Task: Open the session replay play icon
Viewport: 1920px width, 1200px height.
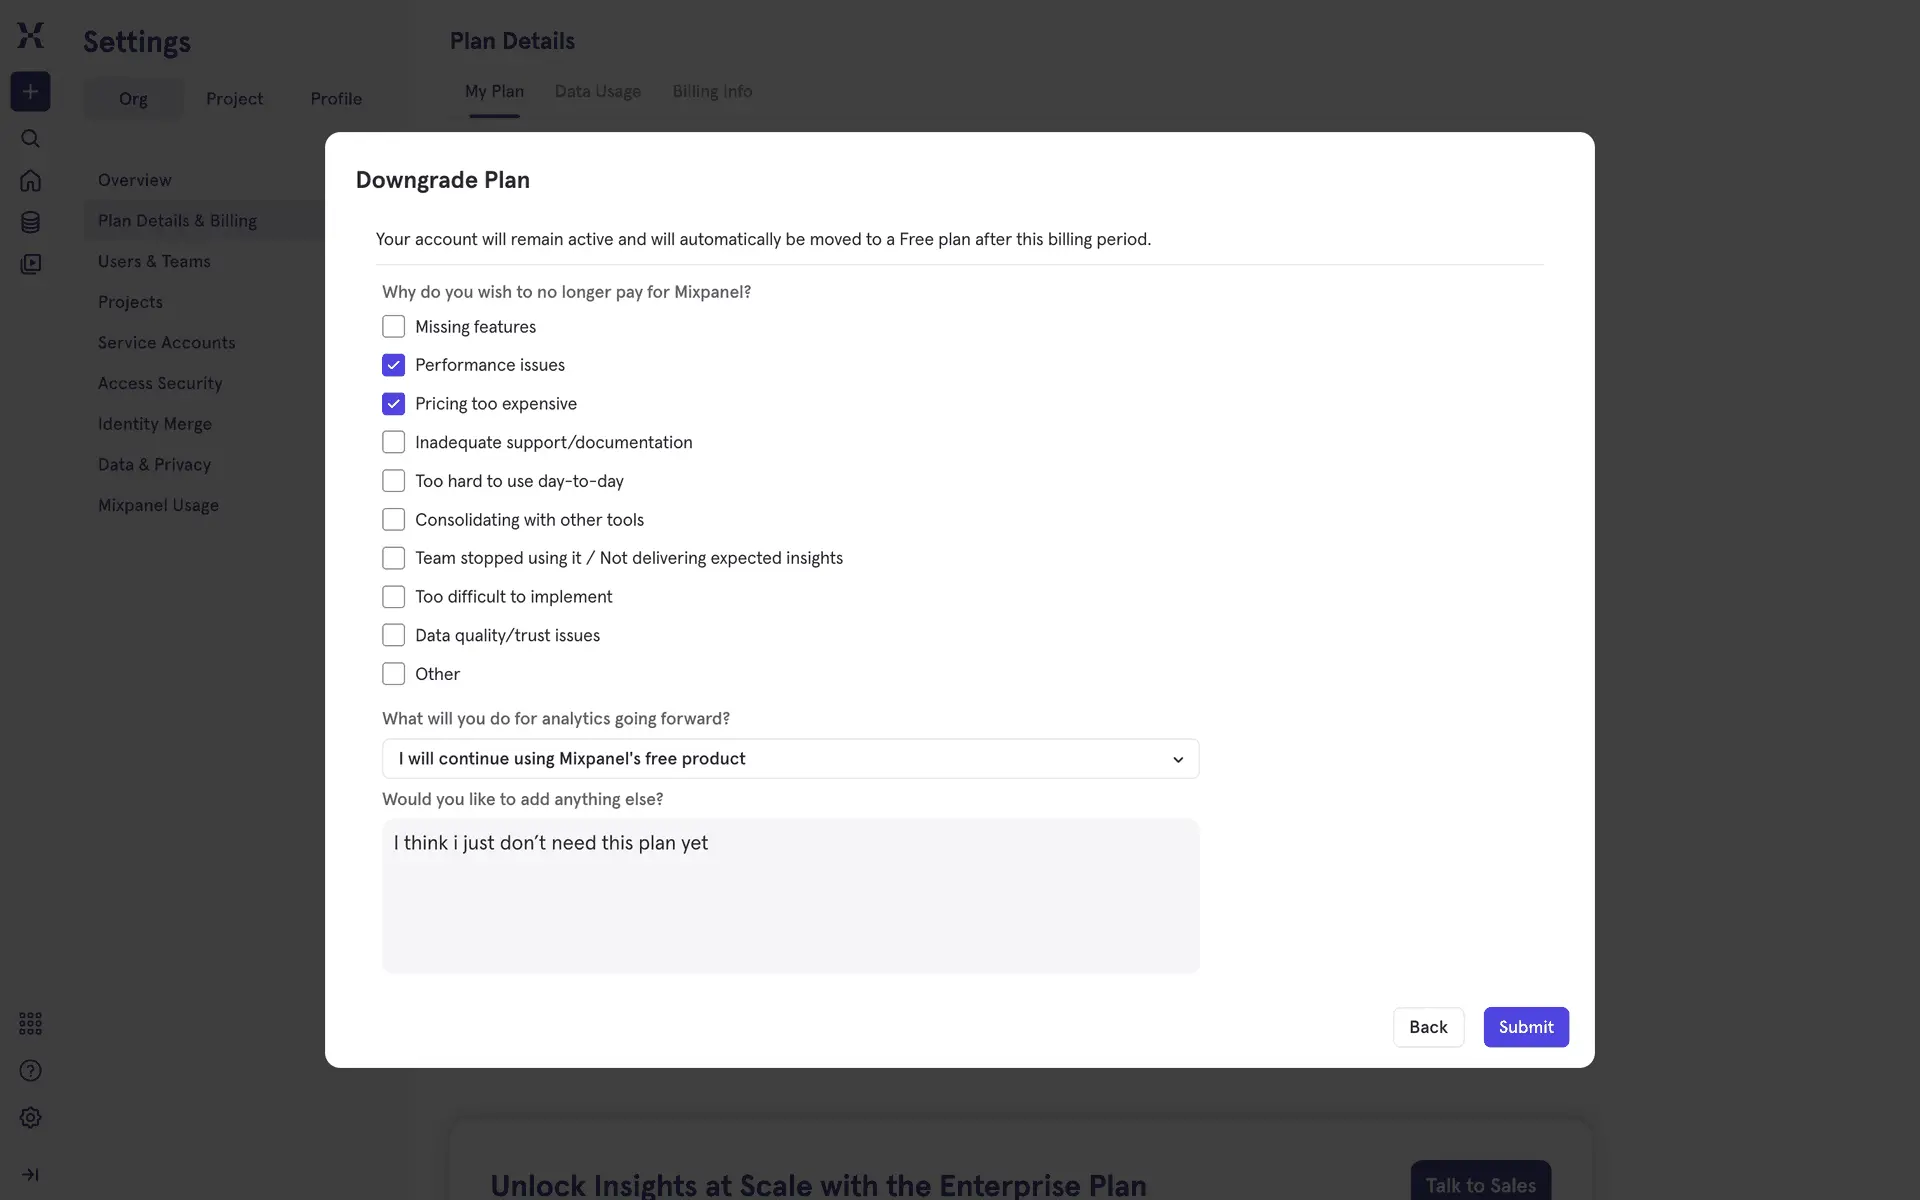Action: (30, 264)
